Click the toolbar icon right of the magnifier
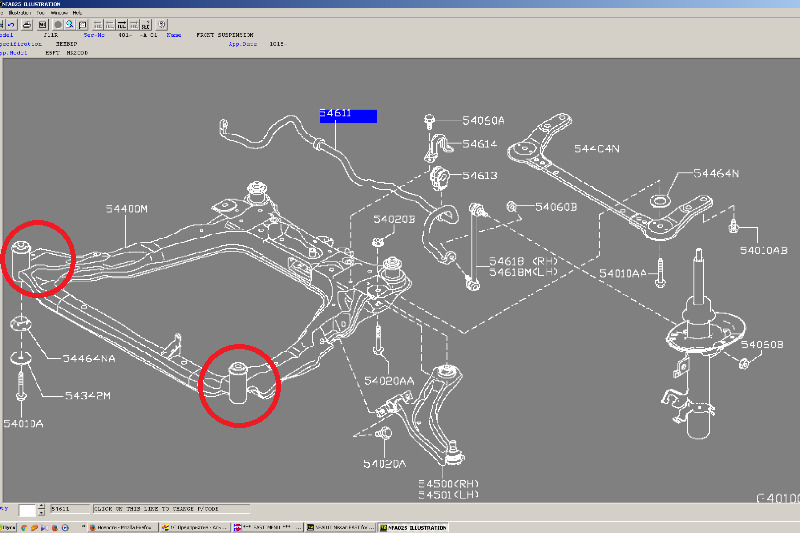800x533 pixels. 82,24
